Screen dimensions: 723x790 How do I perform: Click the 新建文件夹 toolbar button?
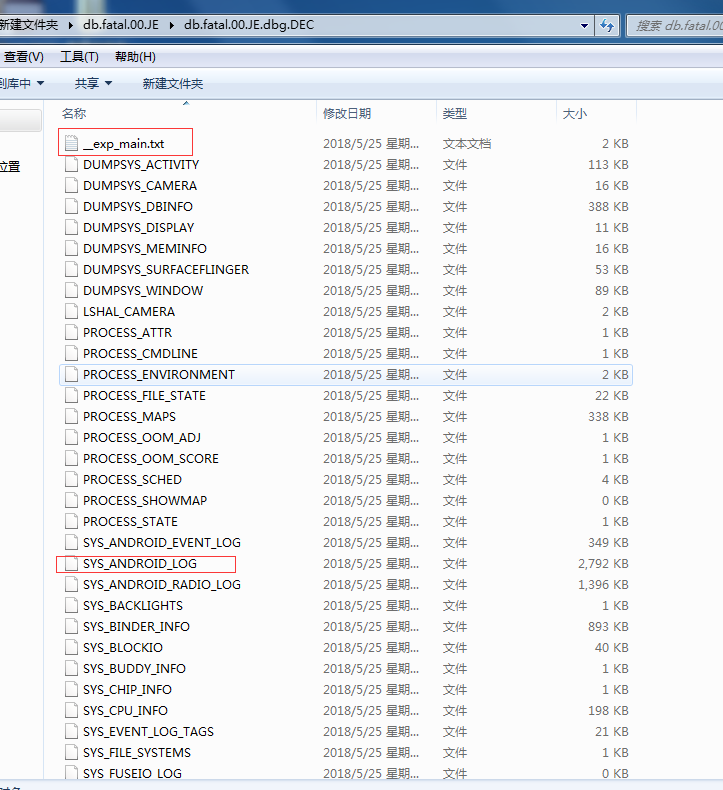[x=173, y=83]
